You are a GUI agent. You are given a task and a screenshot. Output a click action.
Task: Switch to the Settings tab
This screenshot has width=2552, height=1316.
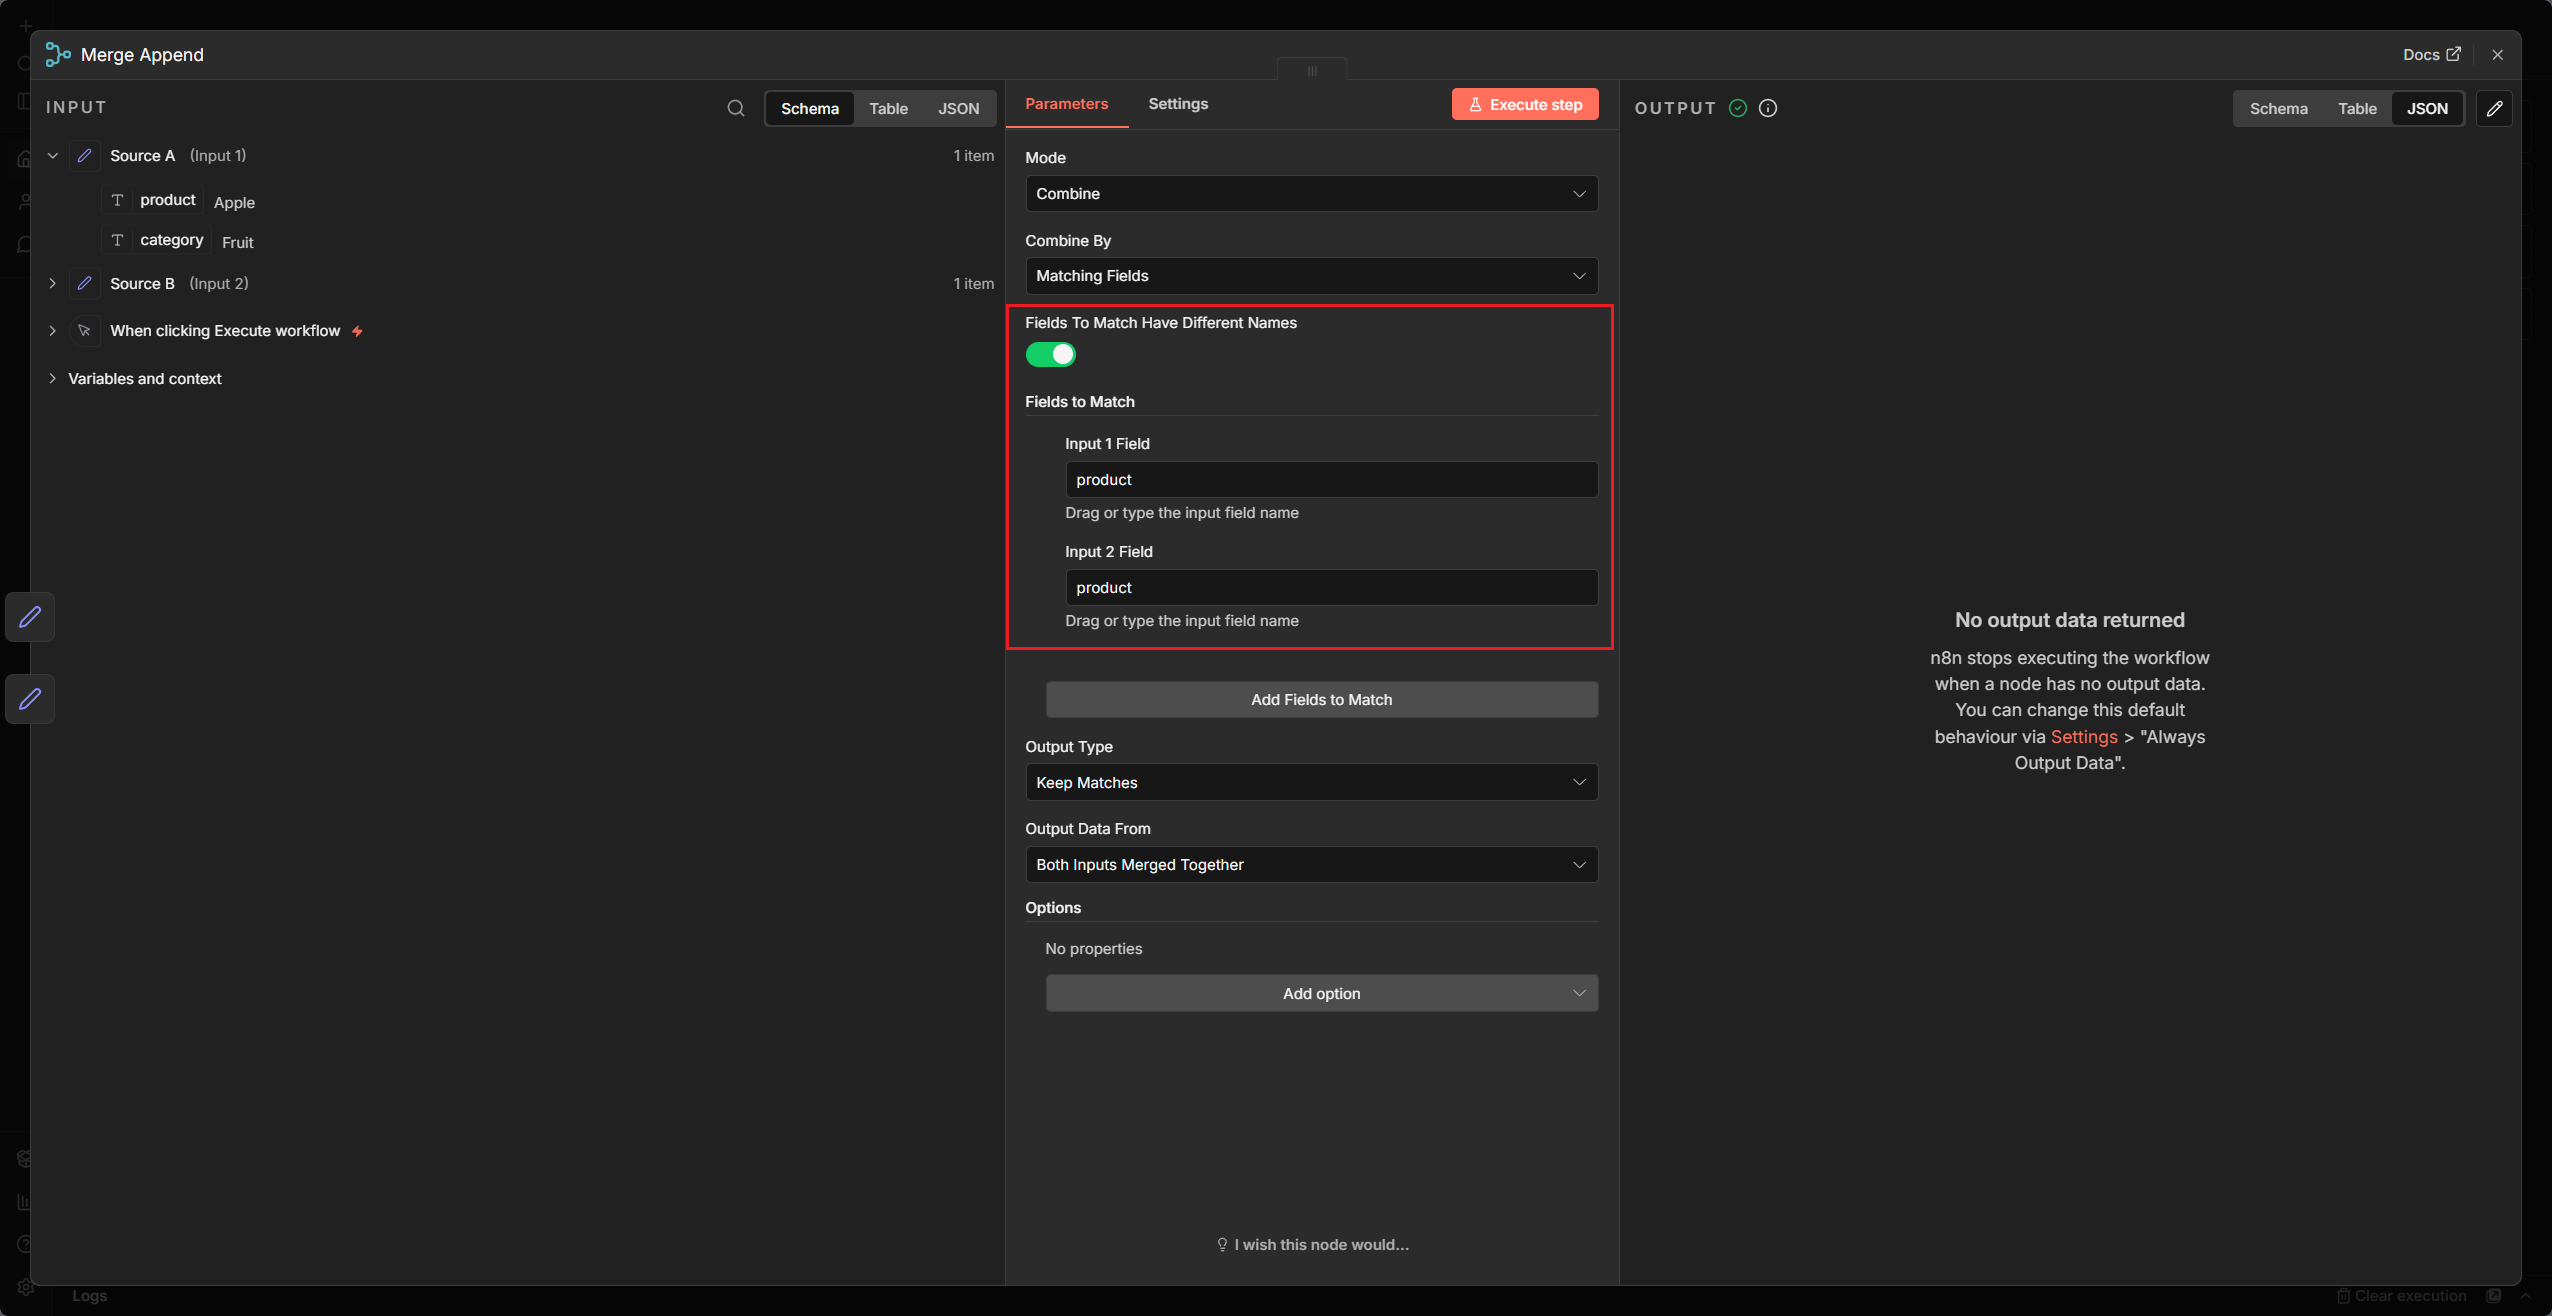pos(1177,104)
